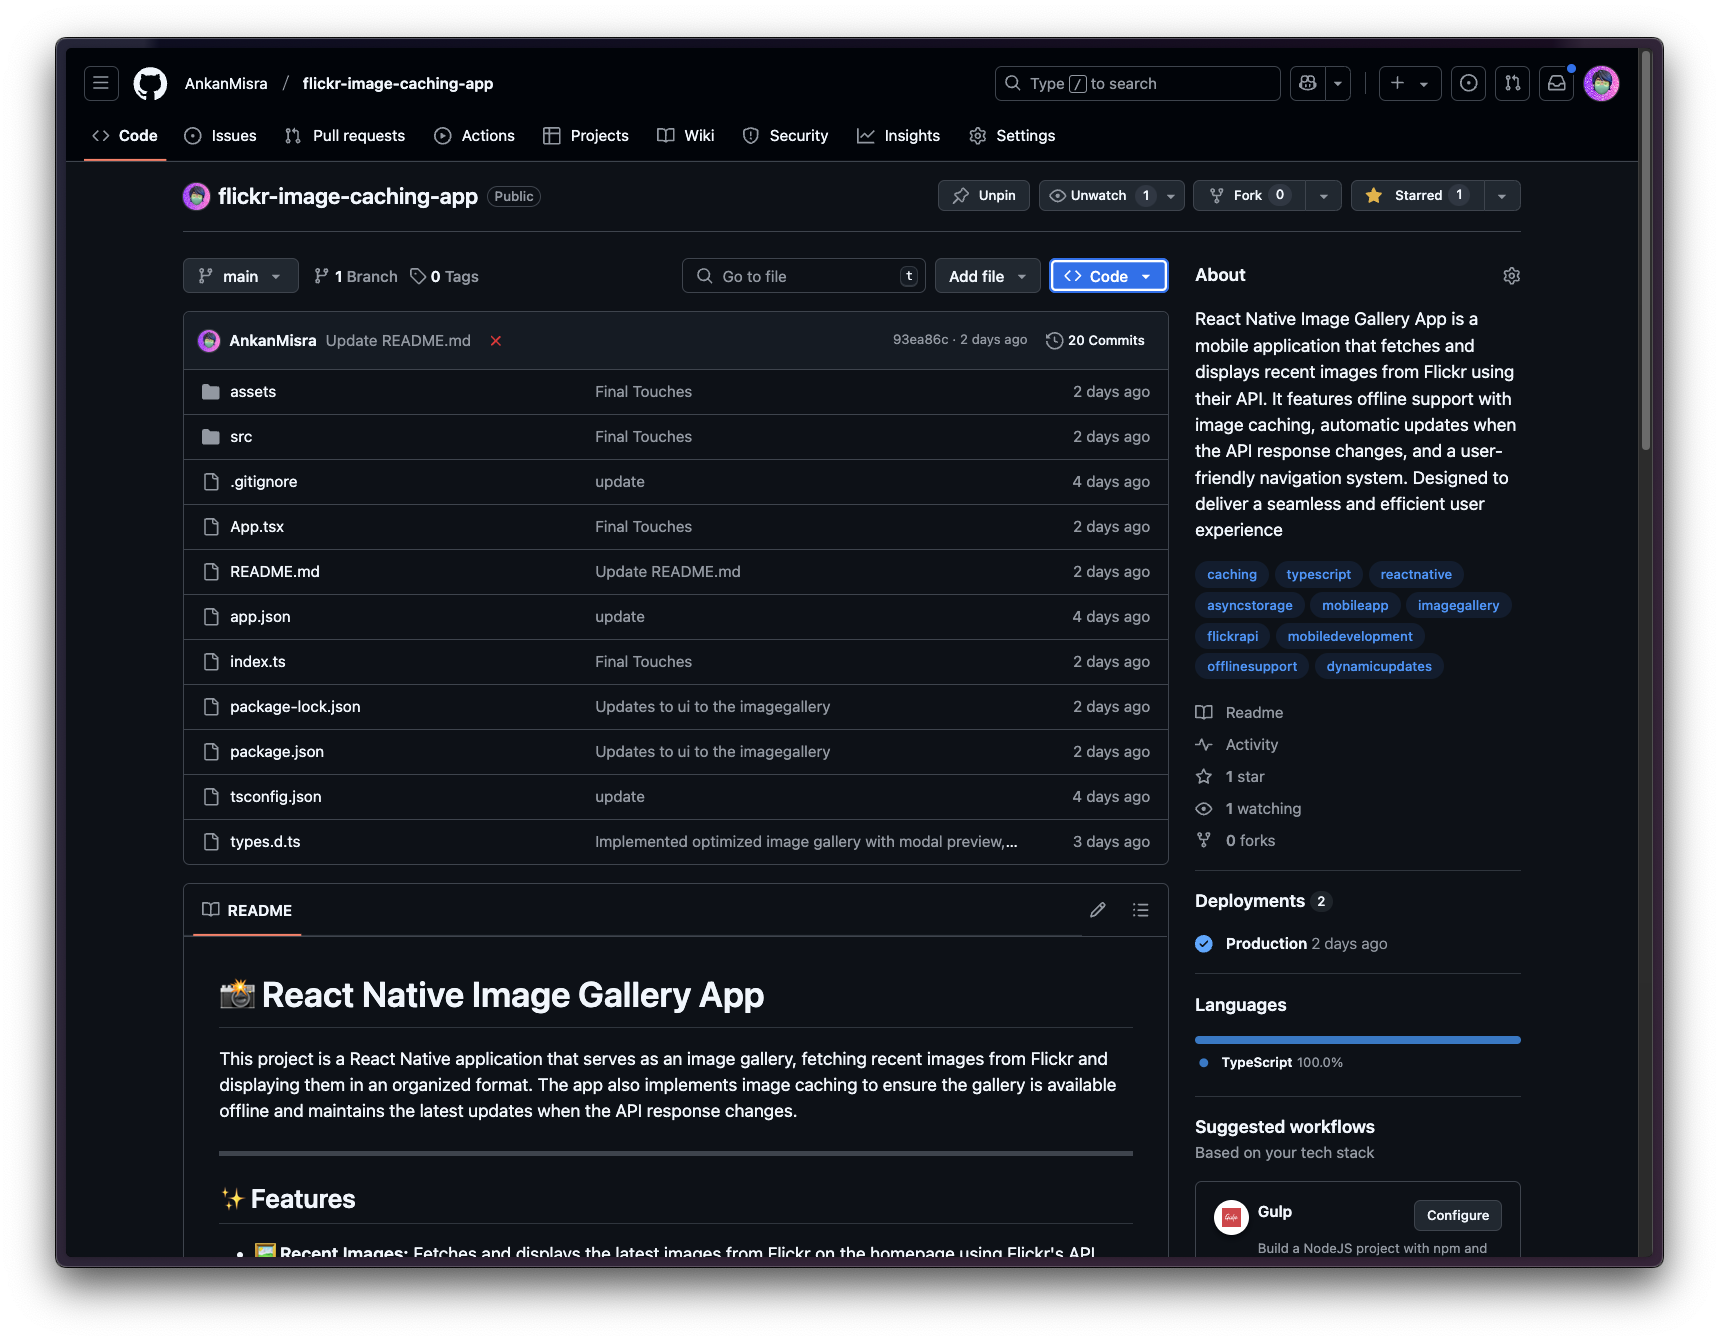Click the Readme book icon in About

pyautogui.click(x=1204, y=713)
